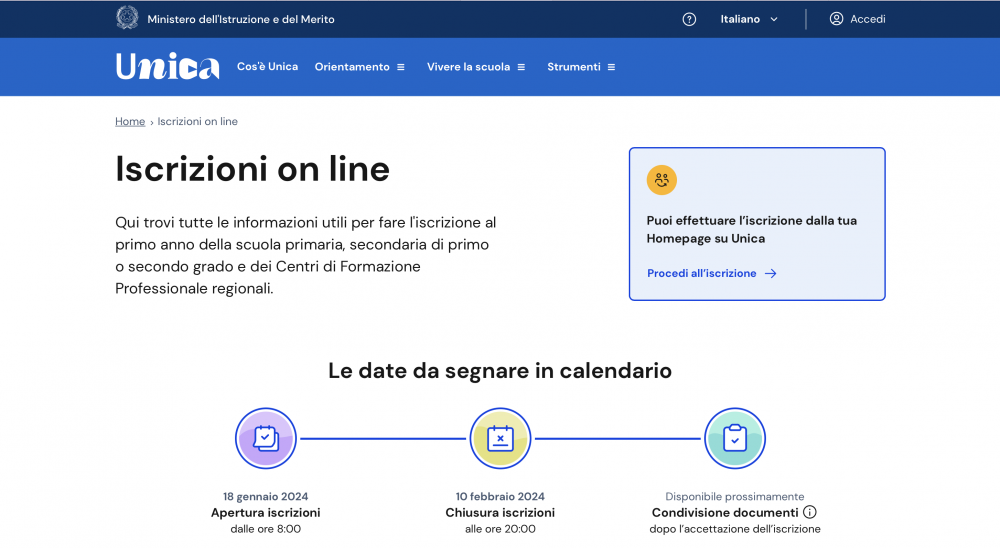Screen dimensions: 1000x548
Task: Click Le date da segnare in calendario heading
Action: 500,371
